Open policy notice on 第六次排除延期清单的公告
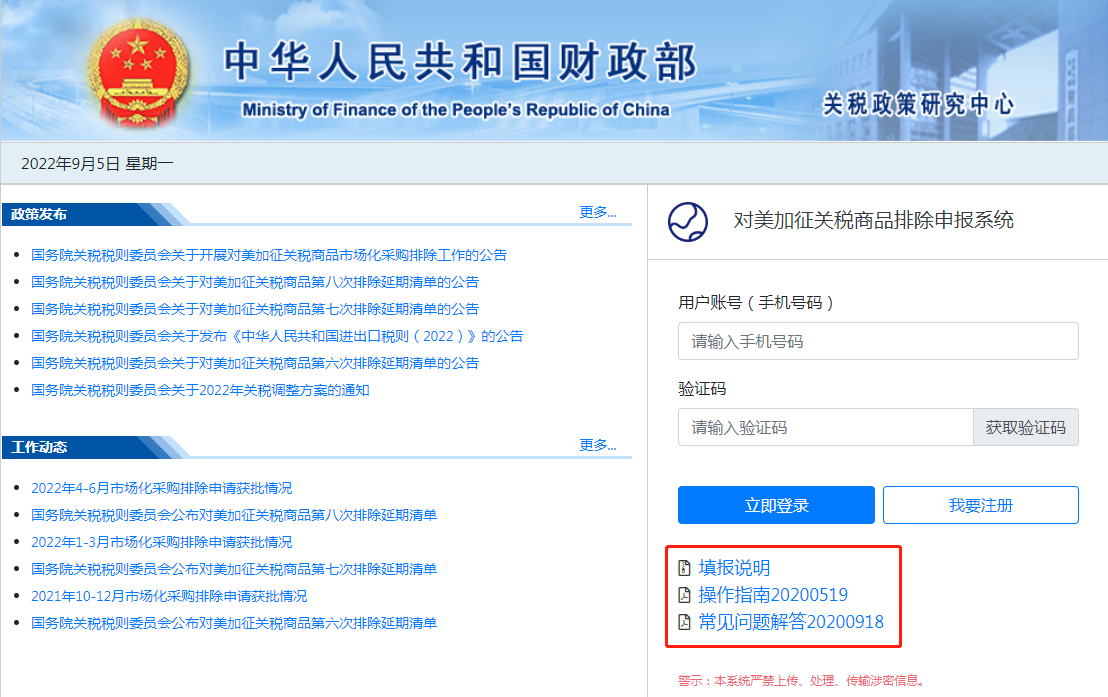 pos(254,363)
